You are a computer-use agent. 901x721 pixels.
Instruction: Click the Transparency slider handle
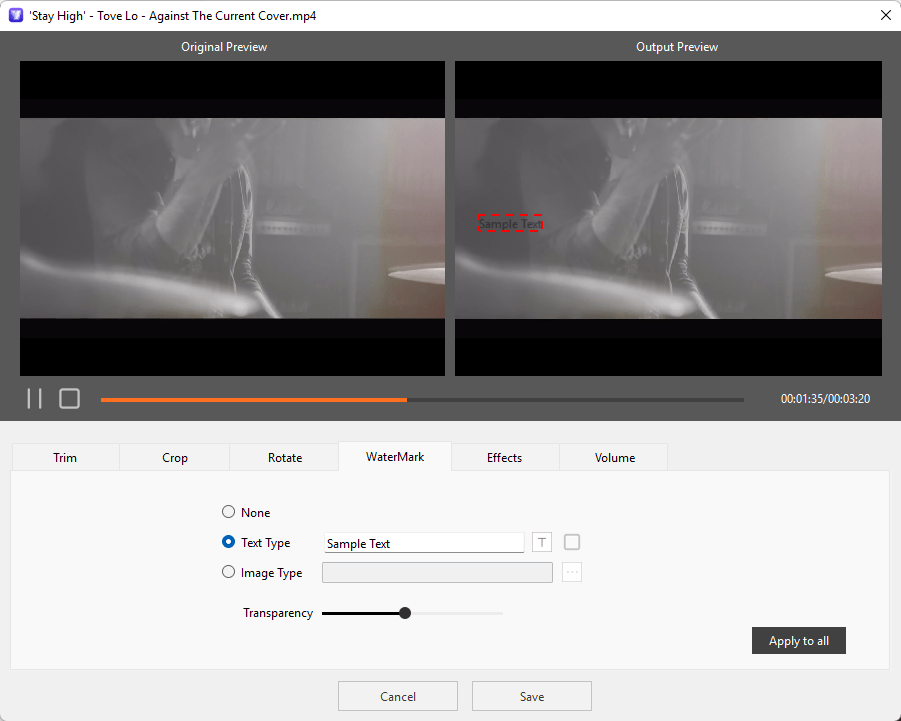coord(405,613)
